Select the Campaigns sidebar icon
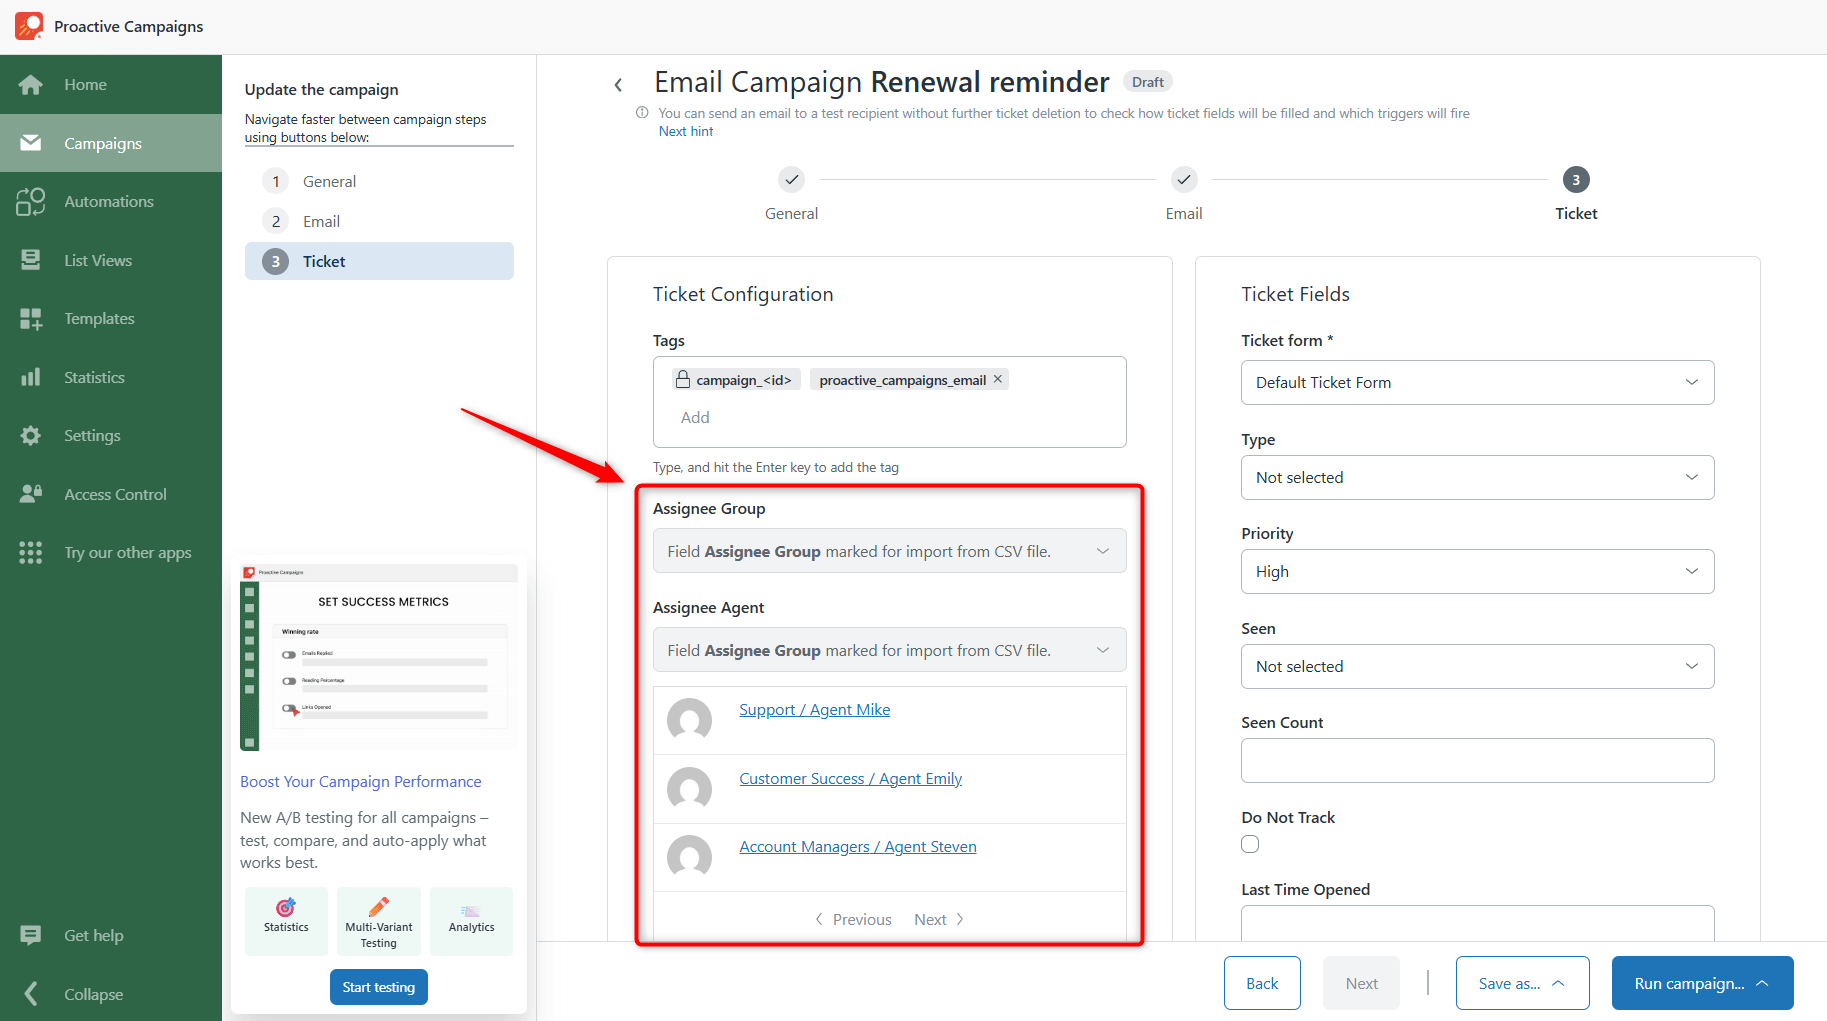This screenshot has height=1021, width=1827. (x=30, y=143)
